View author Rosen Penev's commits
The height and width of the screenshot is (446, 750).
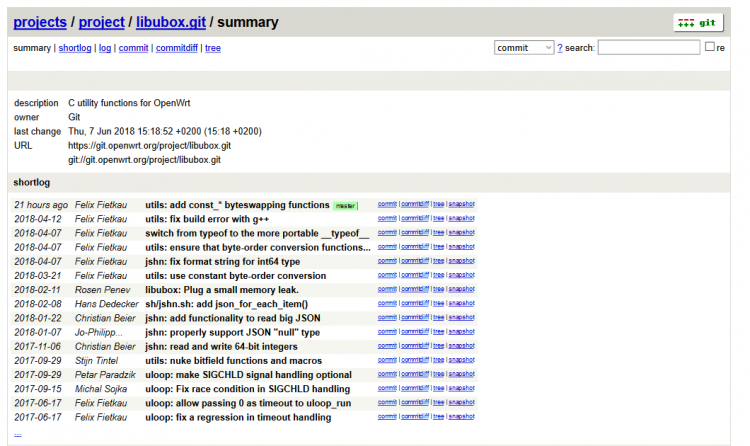click(103, 290)
